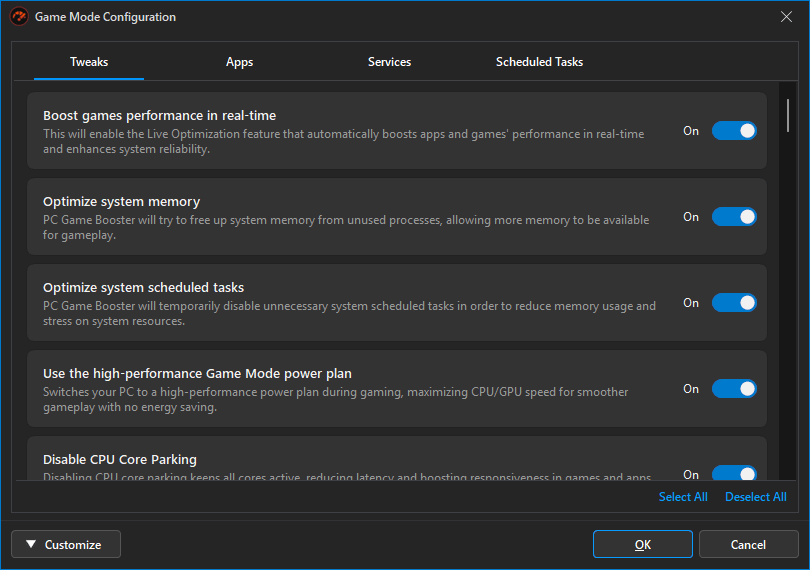
Task: Open the Services tab
Action: pos(389,62)
